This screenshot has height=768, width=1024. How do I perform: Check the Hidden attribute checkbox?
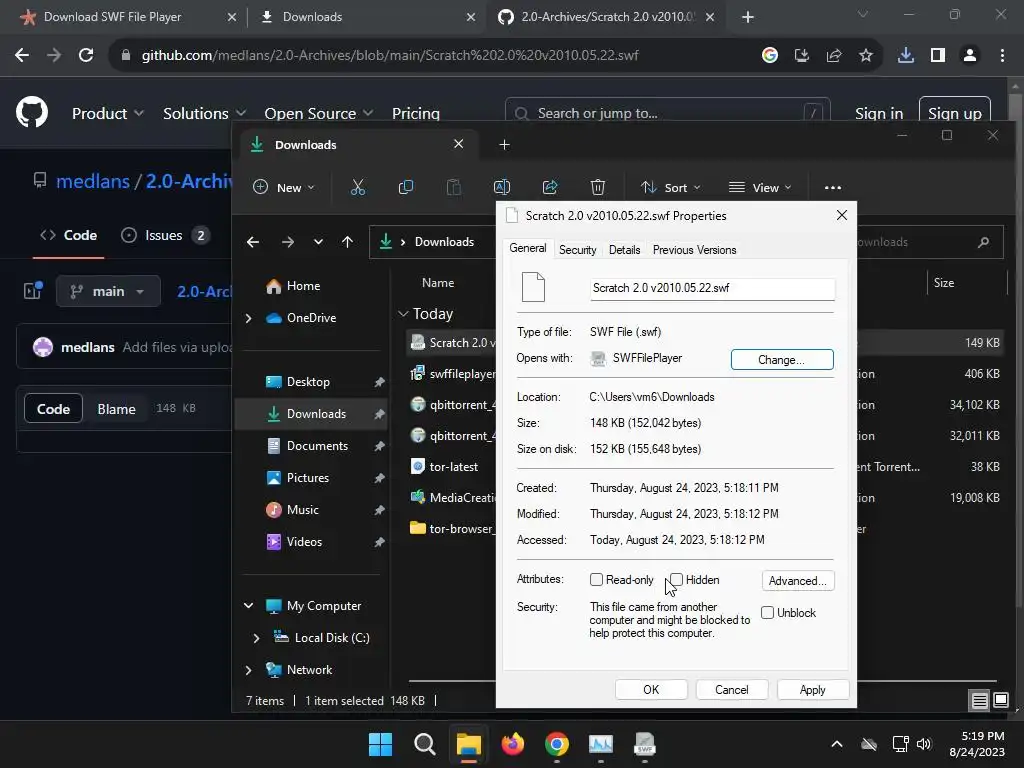(677, 579)
